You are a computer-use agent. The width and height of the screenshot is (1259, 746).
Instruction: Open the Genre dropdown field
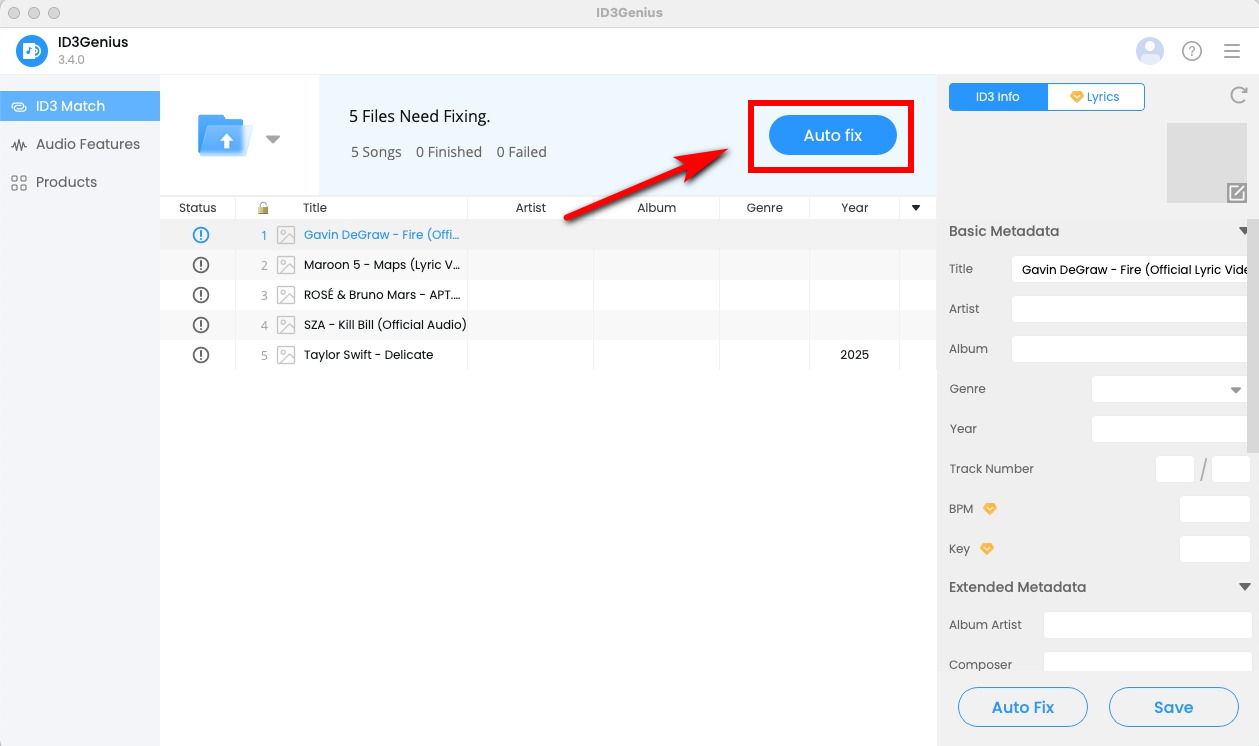pyautogui.click(x=1168, y=389)
